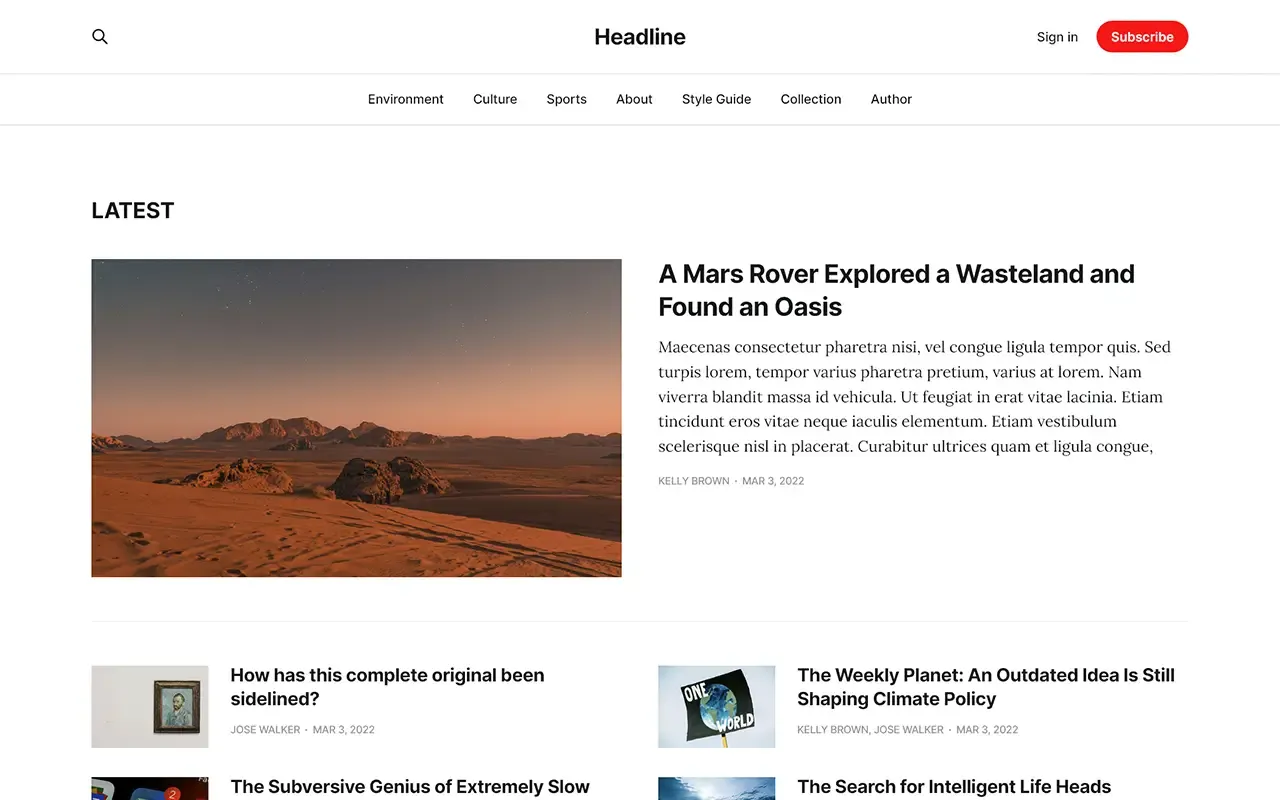The height and width of the screenshot is (800, 1280).
Task: Open the search icon
Action: 100,36
